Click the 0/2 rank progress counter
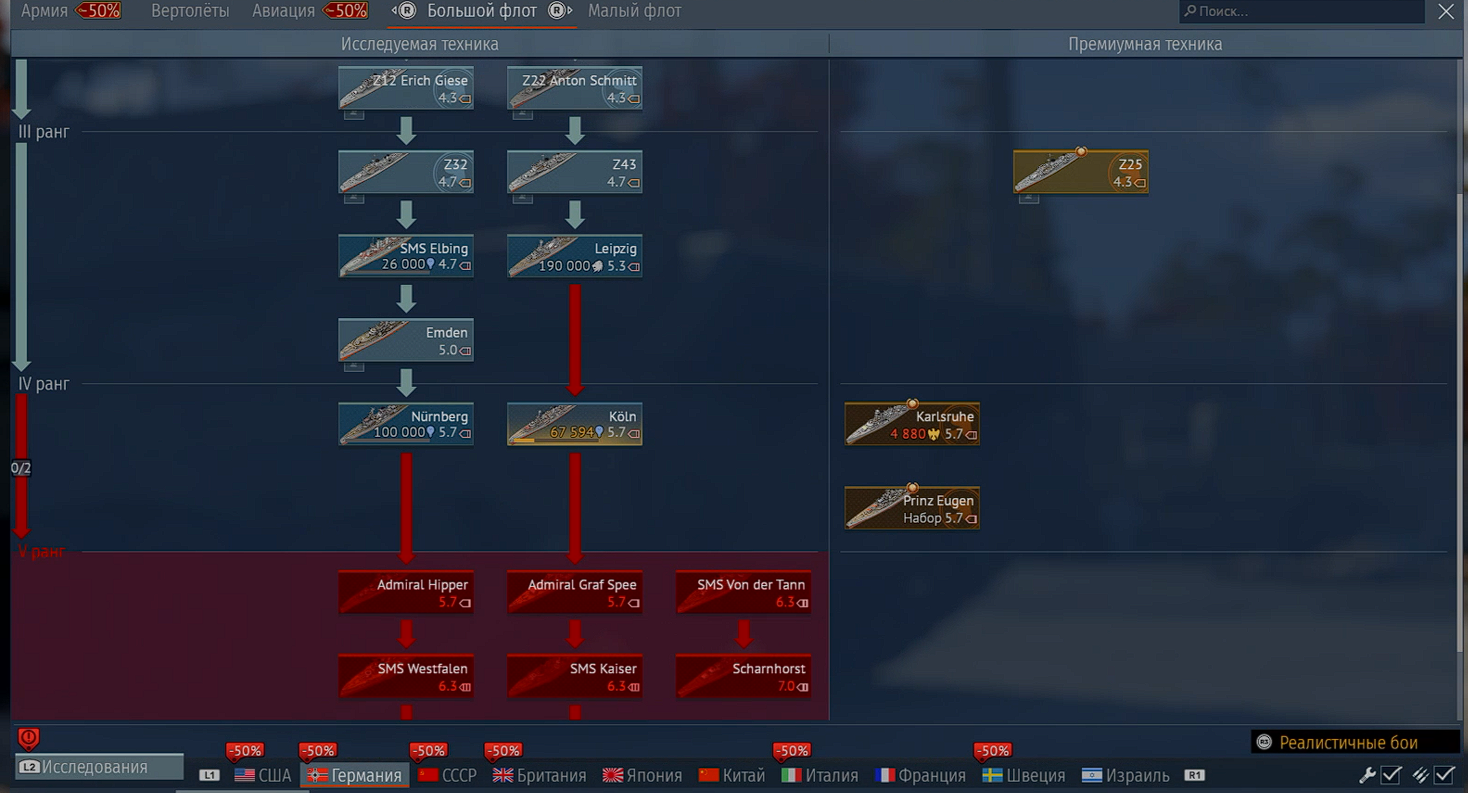 click(x=21, y=468)
